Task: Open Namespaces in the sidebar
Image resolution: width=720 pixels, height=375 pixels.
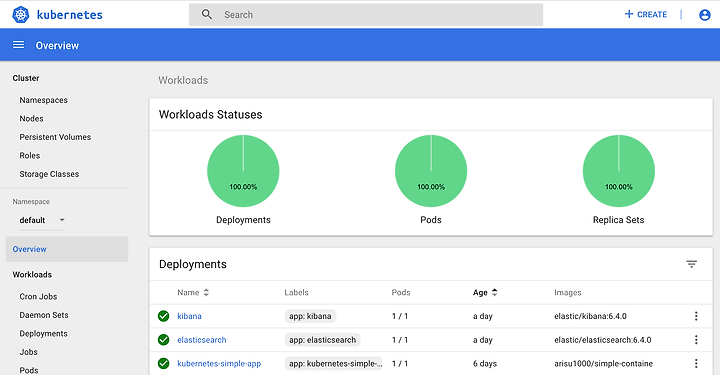Action: point(44,100)
